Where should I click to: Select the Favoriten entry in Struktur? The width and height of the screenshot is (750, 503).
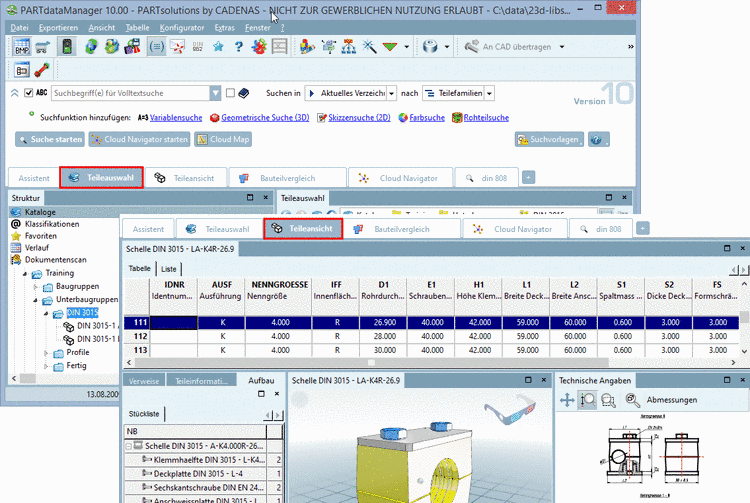point(41,236)
